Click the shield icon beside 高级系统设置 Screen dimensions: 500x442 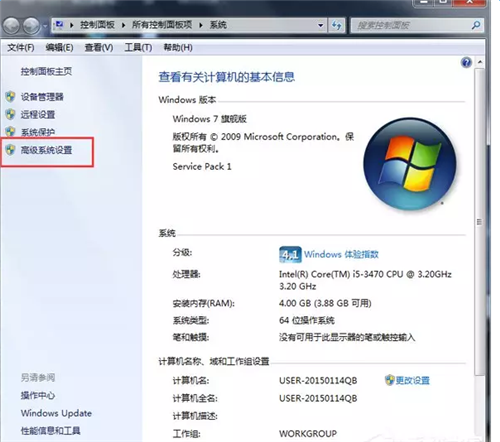(x=10, y=150)
